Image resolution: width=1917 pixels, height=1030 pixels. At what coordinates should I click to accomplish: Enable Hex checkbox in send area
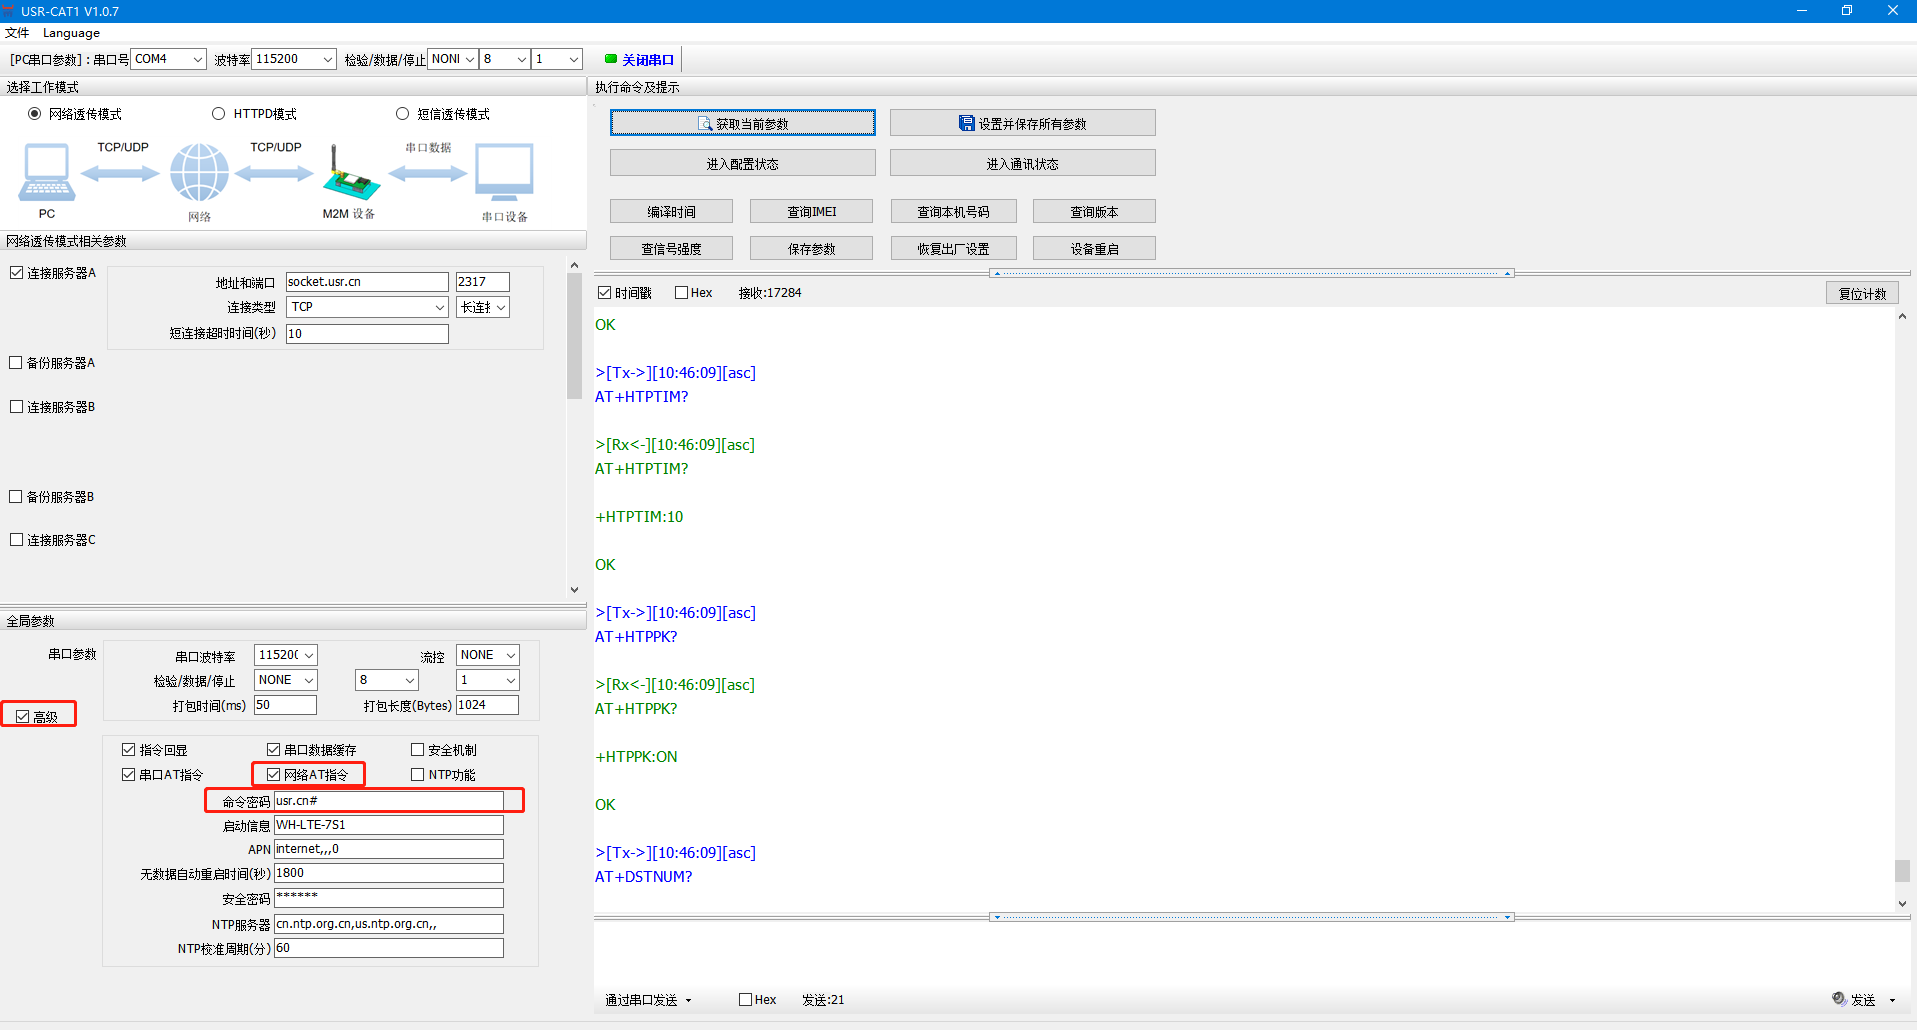pyautogui.click(x=745, y=999)
